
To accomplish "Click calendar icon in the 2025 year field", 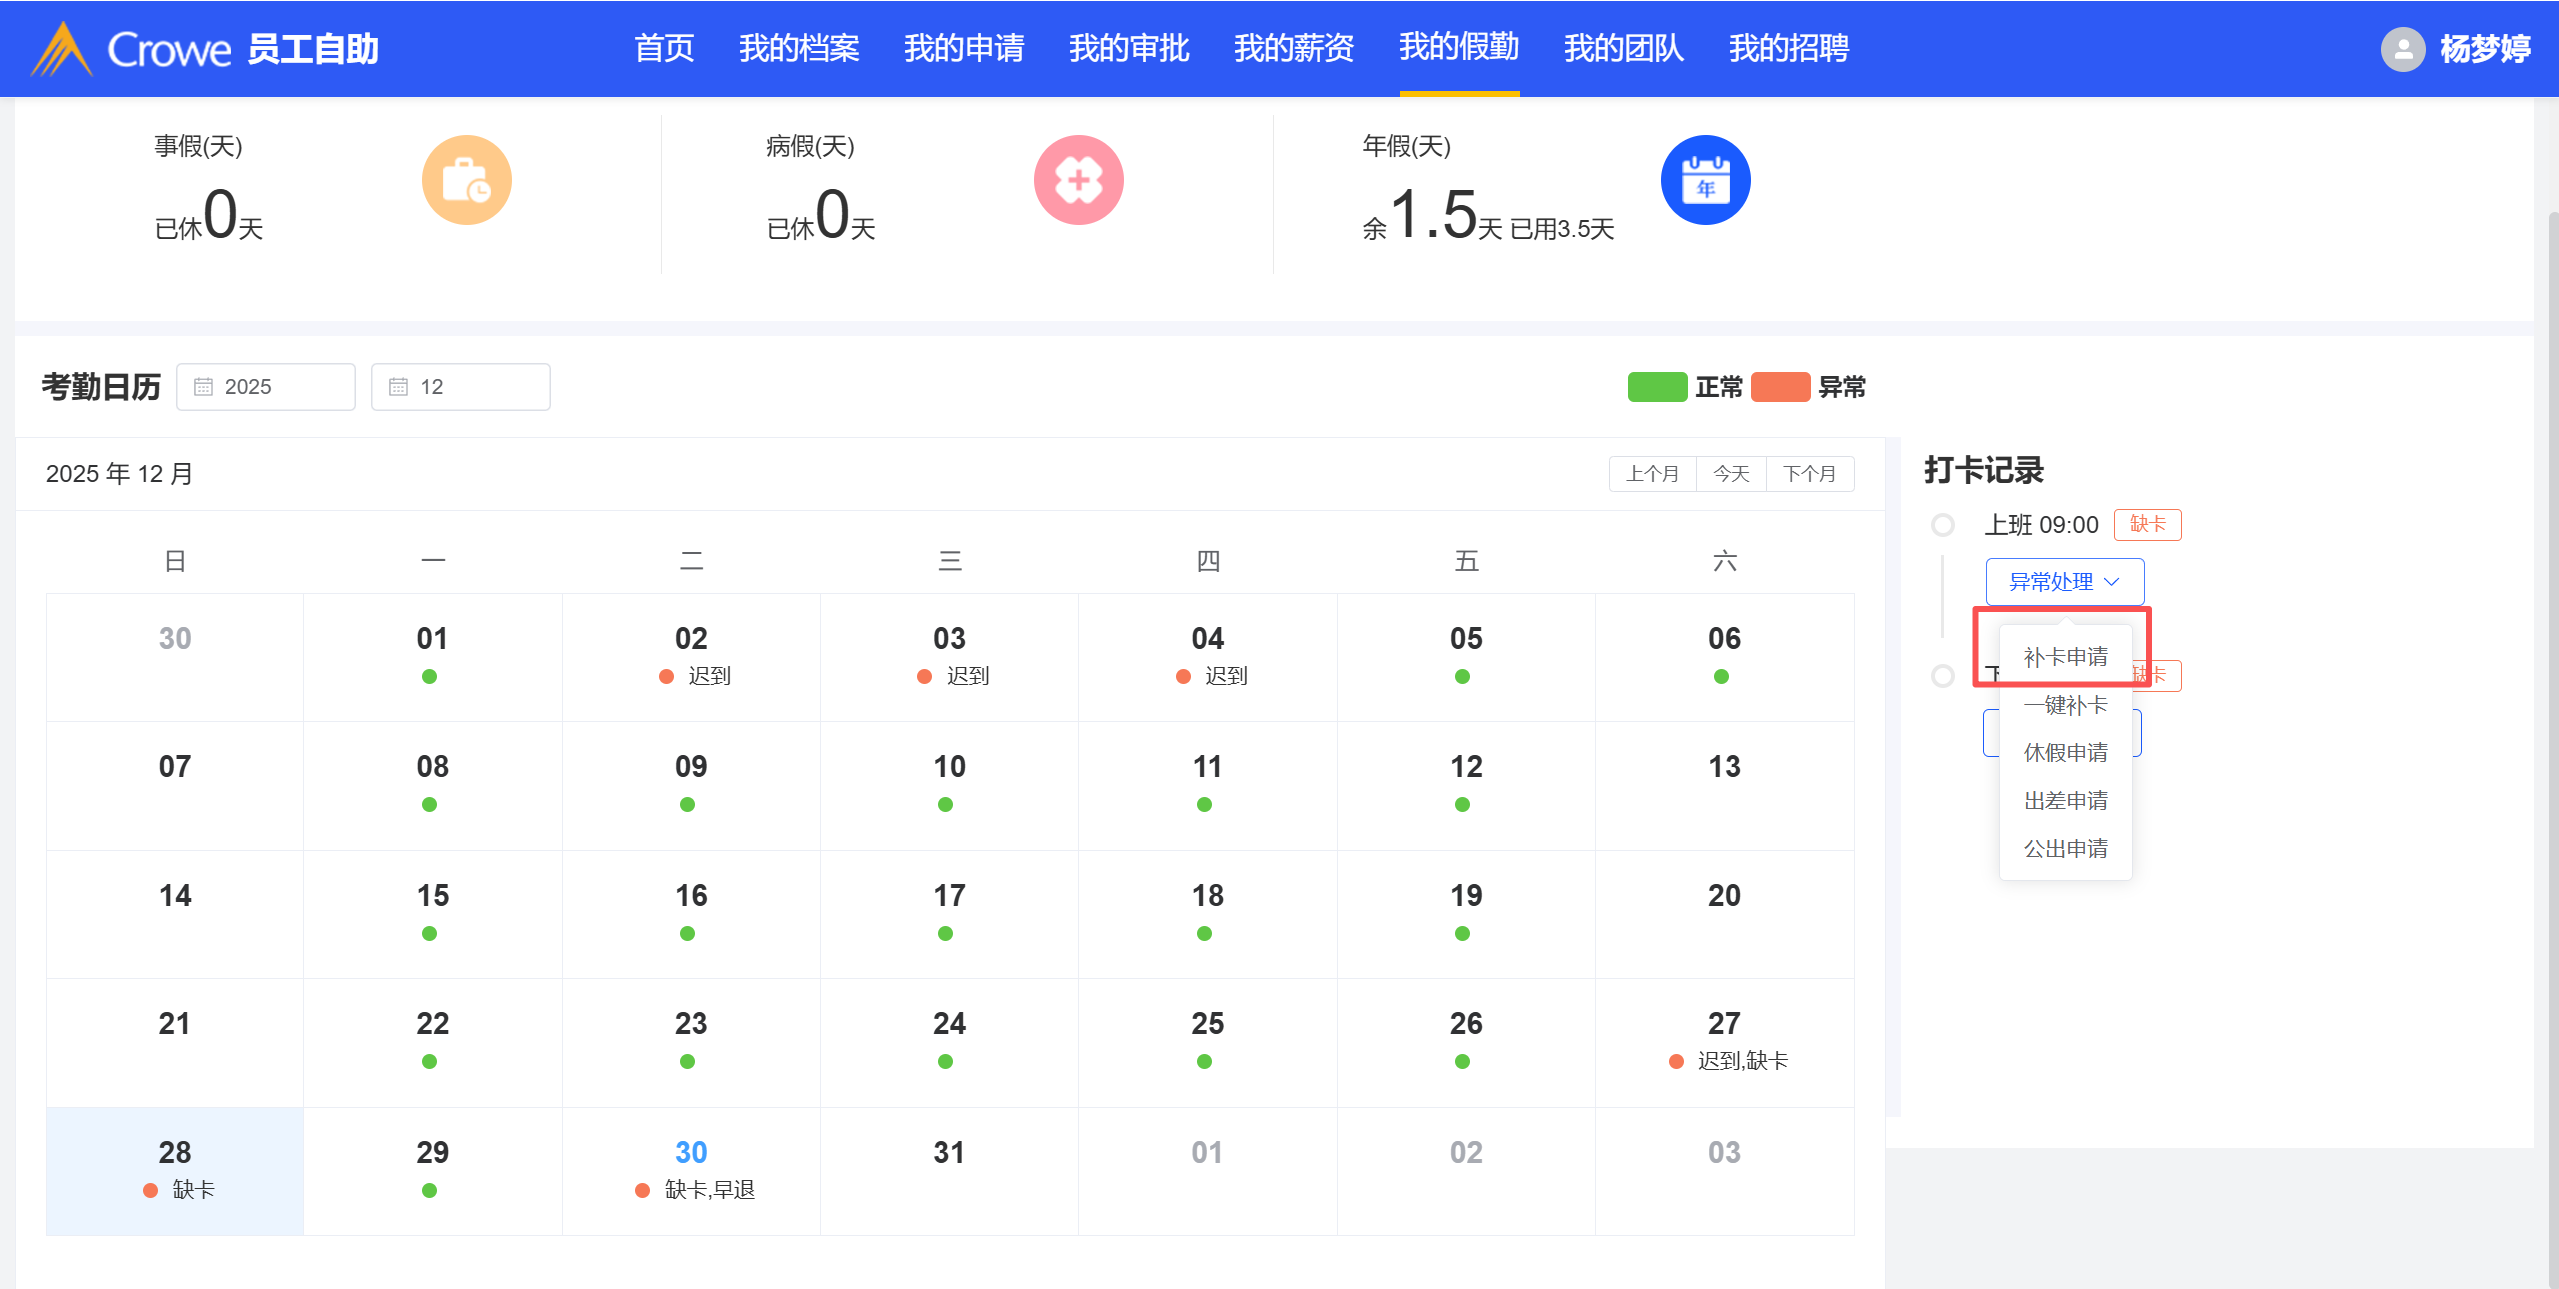I will coord(203,387).
